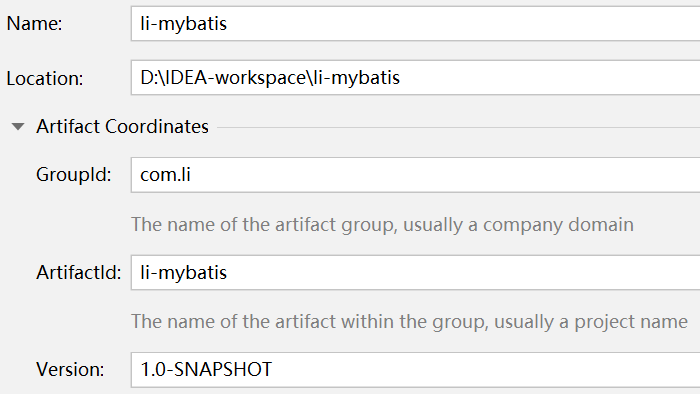Click the artifact project name hint text

pos(409,322)
